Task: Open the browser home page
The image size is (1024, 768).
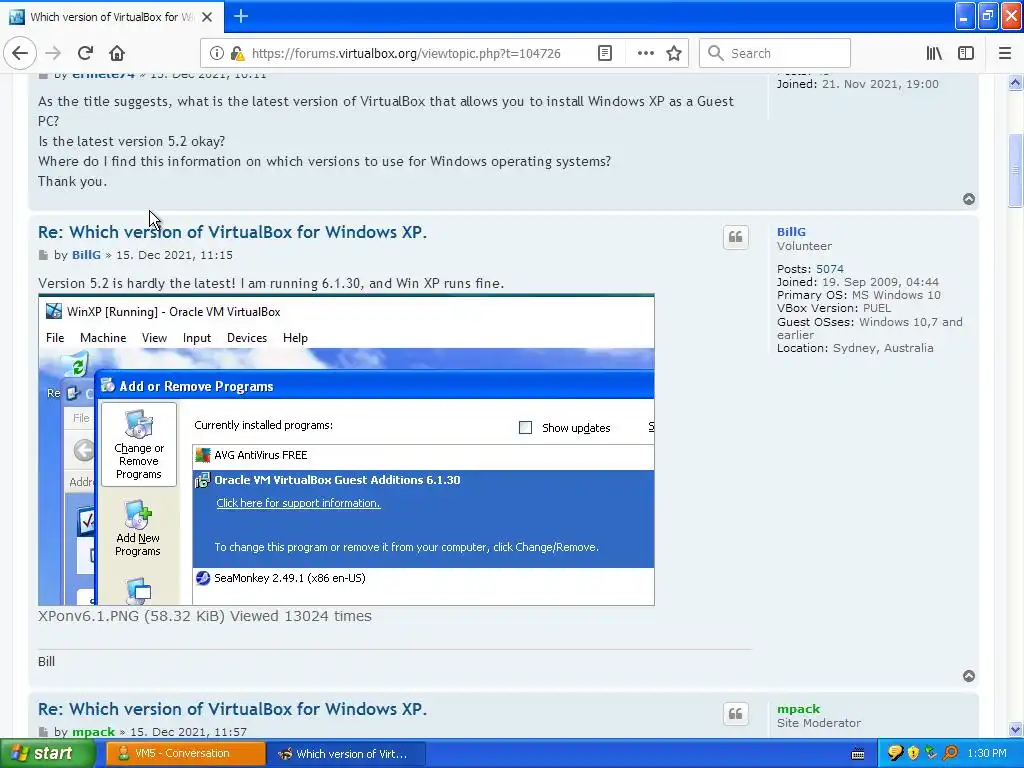Action: [117, 53]
